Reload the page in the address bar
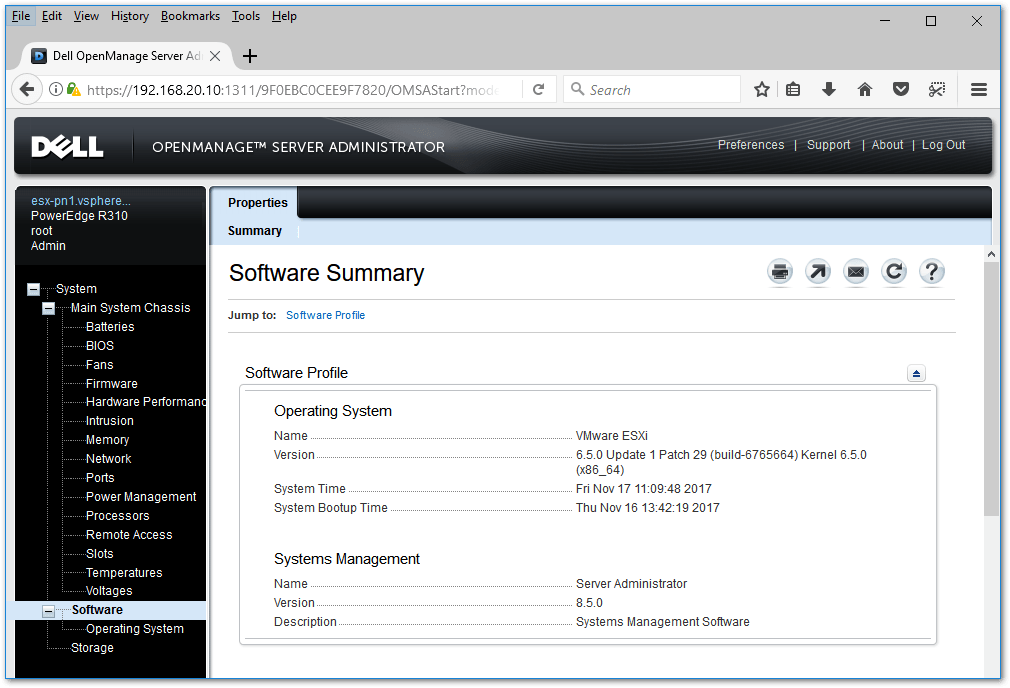The width and height of the screenshot is (1010, 688). point(538,90)
